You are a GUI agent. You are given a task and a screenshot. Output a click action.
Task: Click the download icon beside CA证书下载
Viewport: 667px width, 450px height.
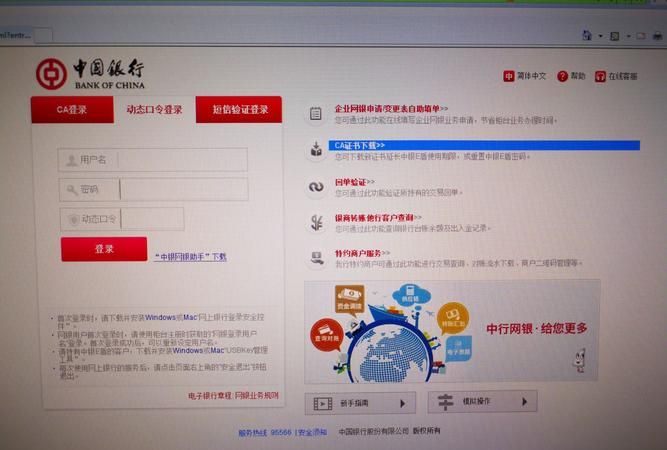coord(316,150)
